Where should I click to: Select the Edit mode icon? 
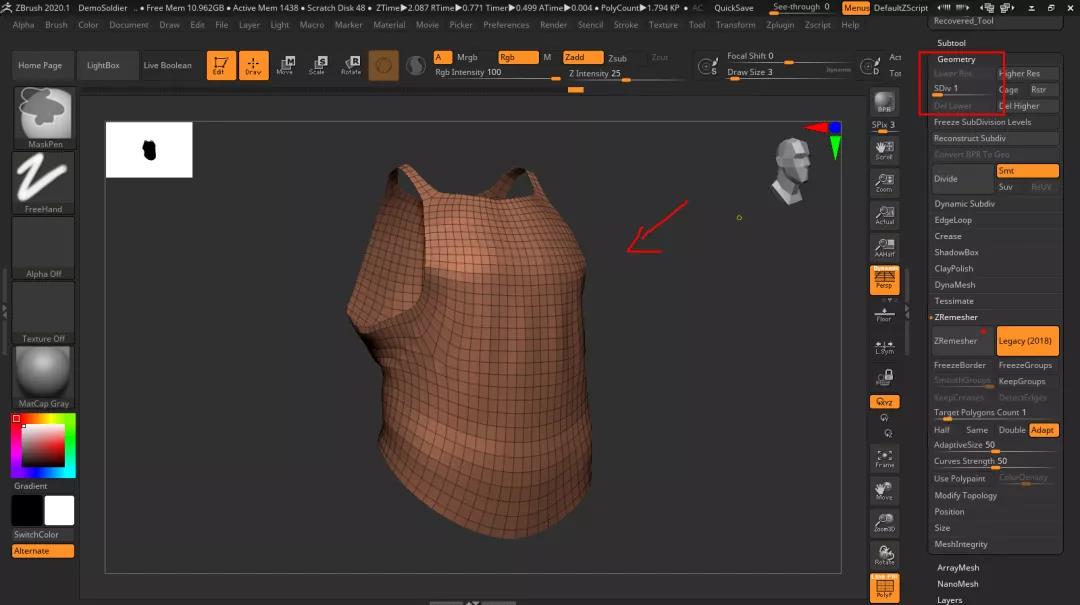tap(221, 66)
